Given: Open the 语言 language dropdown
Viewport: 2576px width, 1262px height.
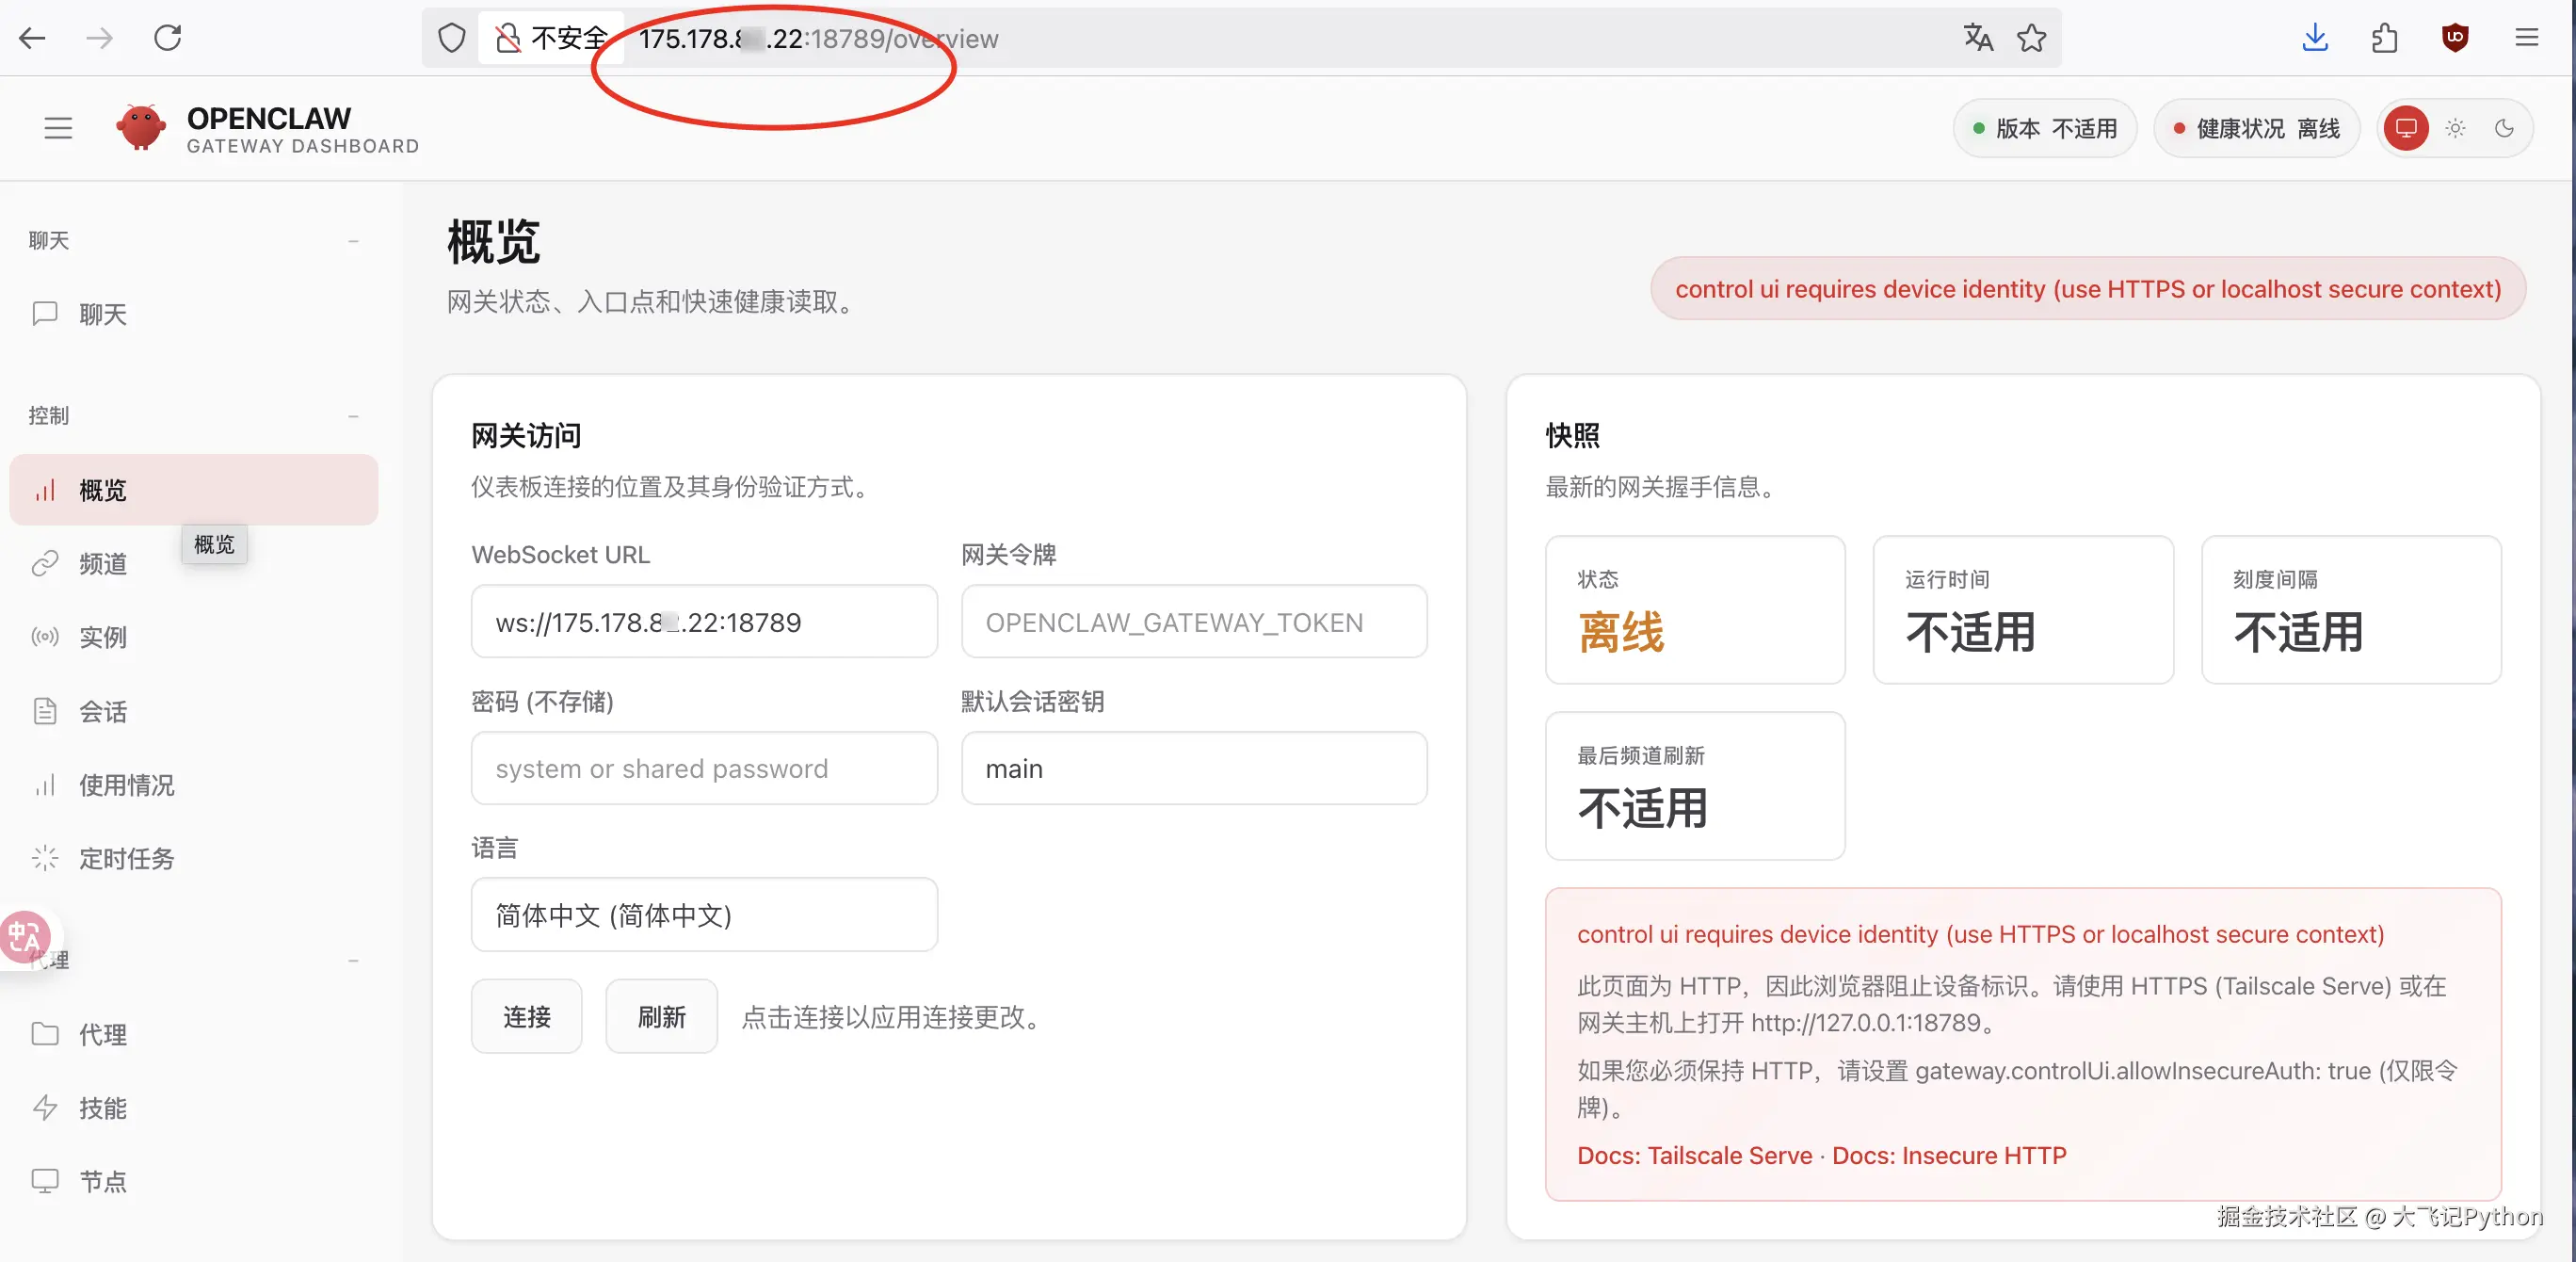Looking at the screenshot, I should (x=704, y=915).
